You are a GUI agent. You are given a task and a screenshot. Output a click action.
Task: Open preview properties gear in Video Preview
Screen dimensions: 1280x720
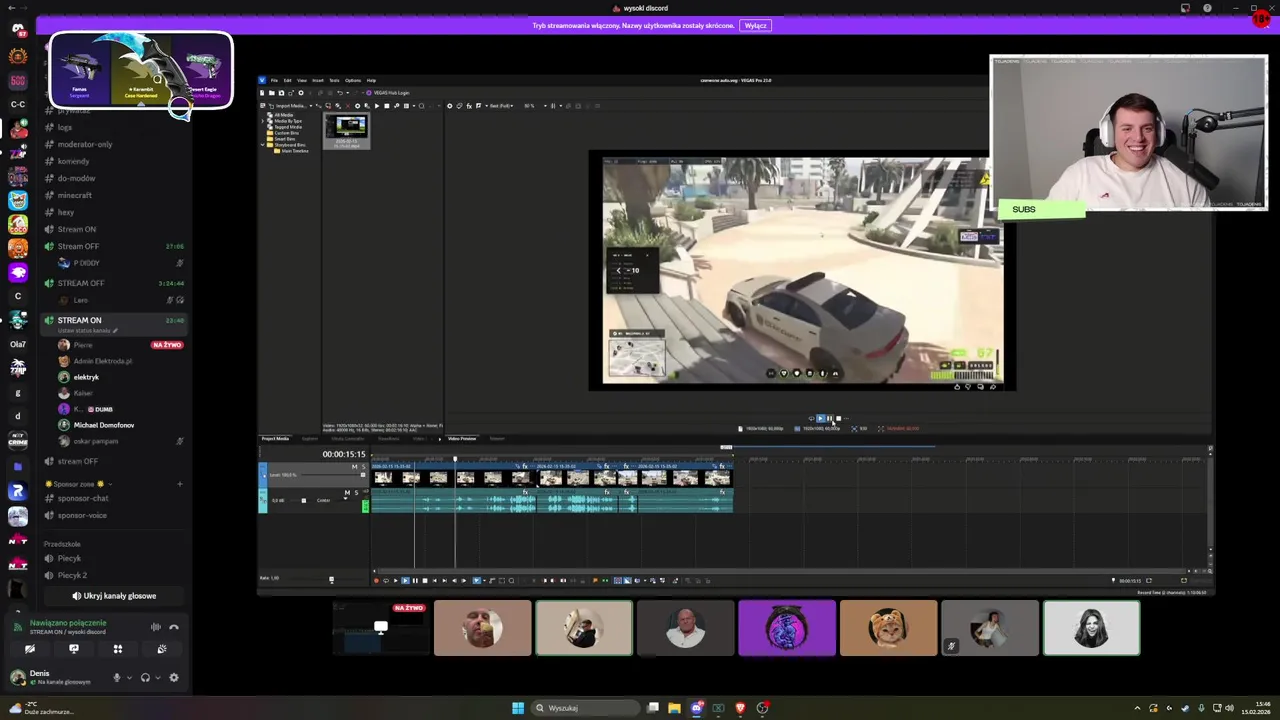pyautogui.click(x=450, y=106)
